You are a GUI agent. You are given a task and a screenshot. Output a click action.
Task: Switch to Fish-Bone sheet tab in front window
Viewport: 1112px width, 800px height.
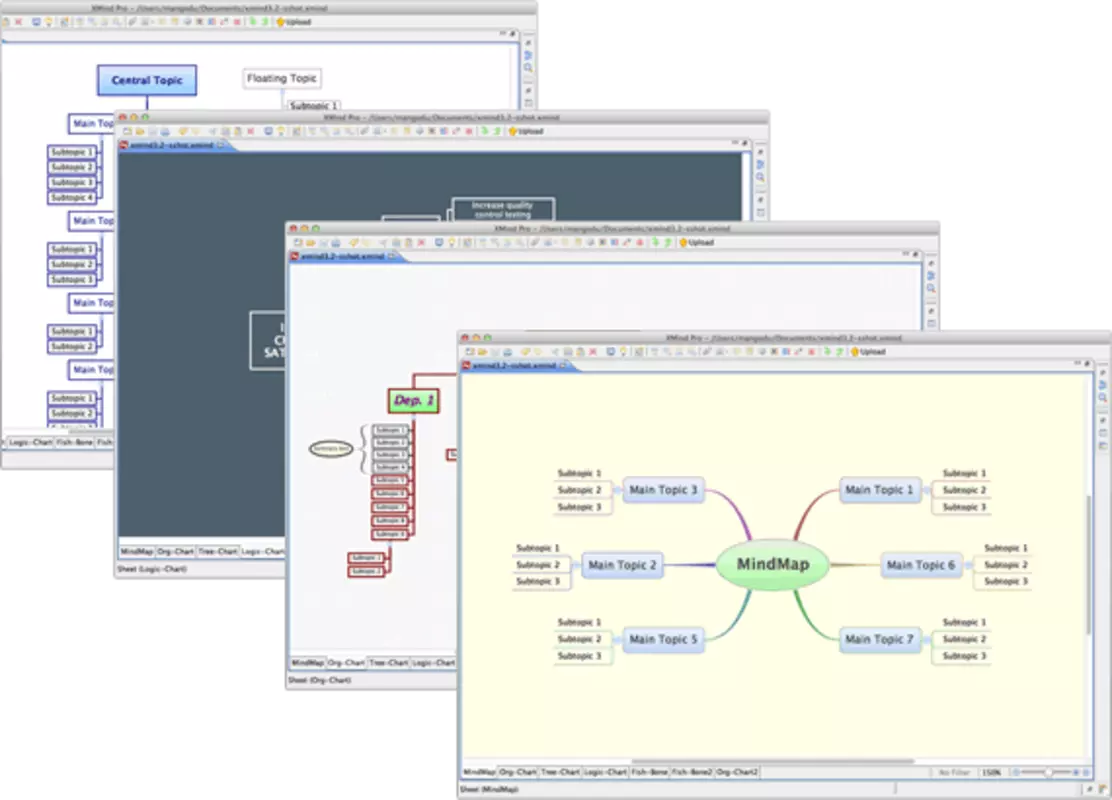[649, 772]
